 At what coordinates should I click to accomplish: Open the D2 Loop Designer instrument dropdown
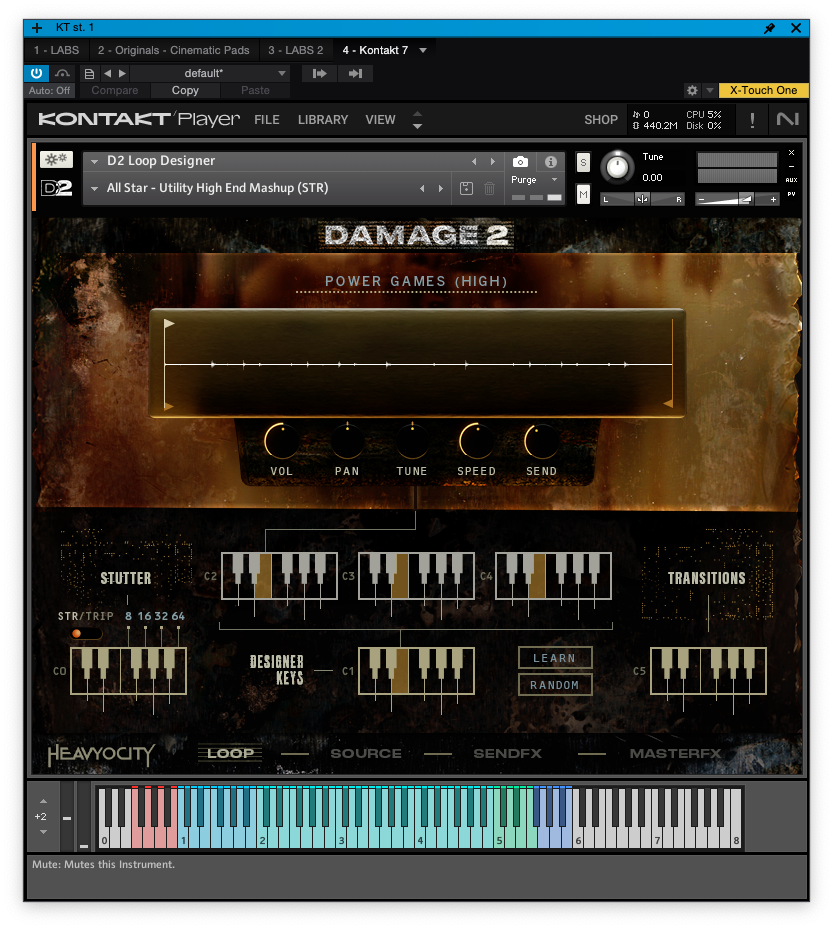point(94,161)
